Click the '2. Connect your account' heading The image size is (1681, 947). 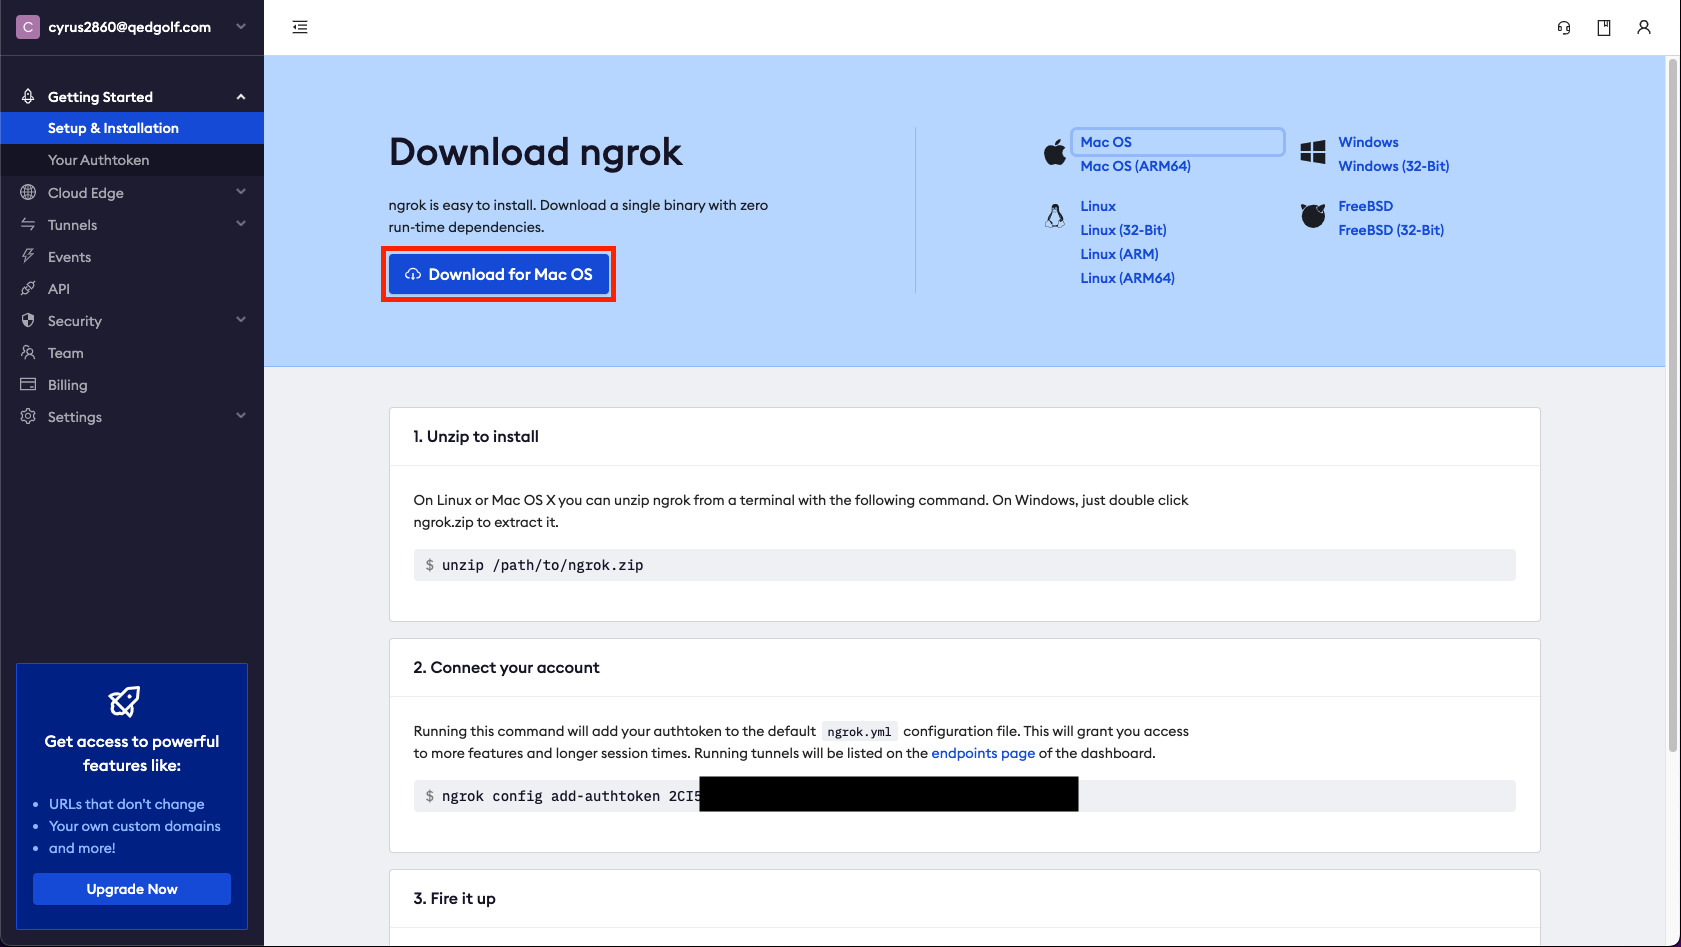pyautogui.click(x=506, y=667)
